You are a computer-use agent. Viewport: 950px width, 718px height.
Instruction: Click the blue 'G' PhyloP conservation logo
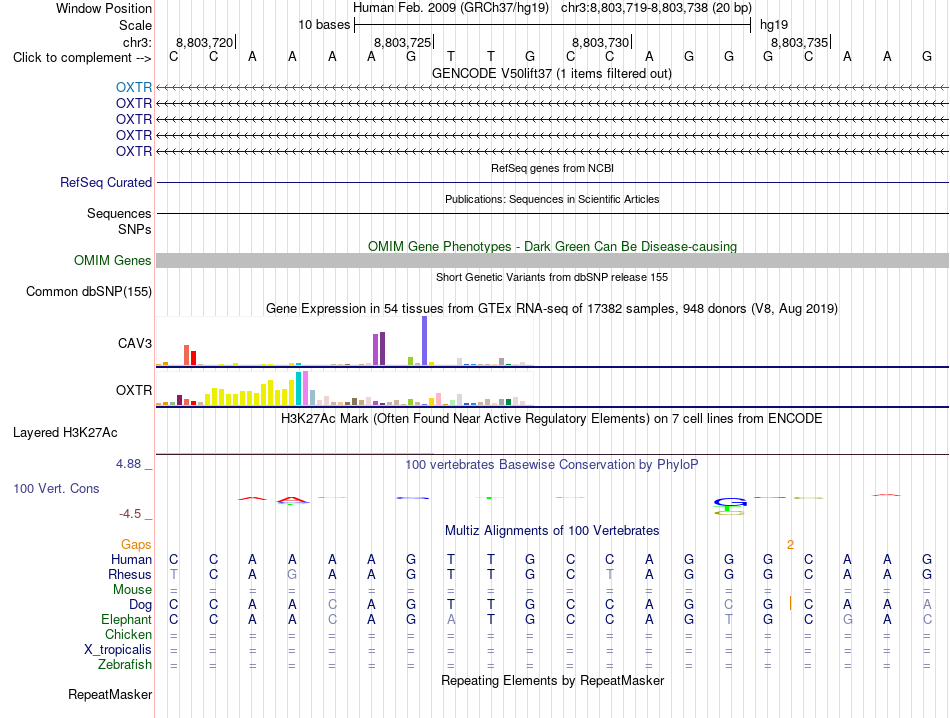click(729, 502)
